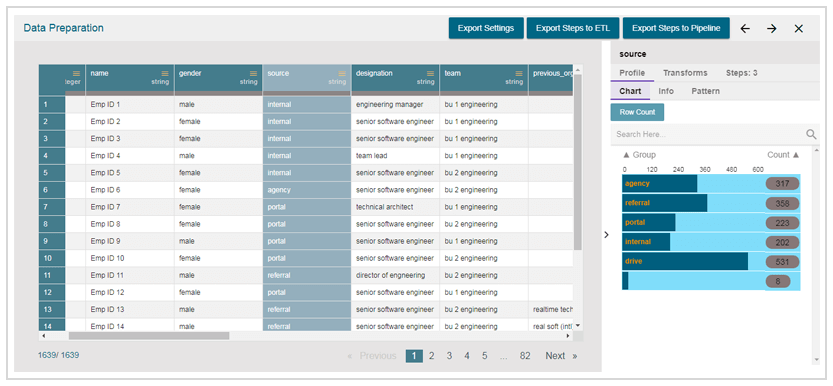Go back with the left arrow icon
The image size is (833, 386).
pyautogui.click(x=745, y=29)
